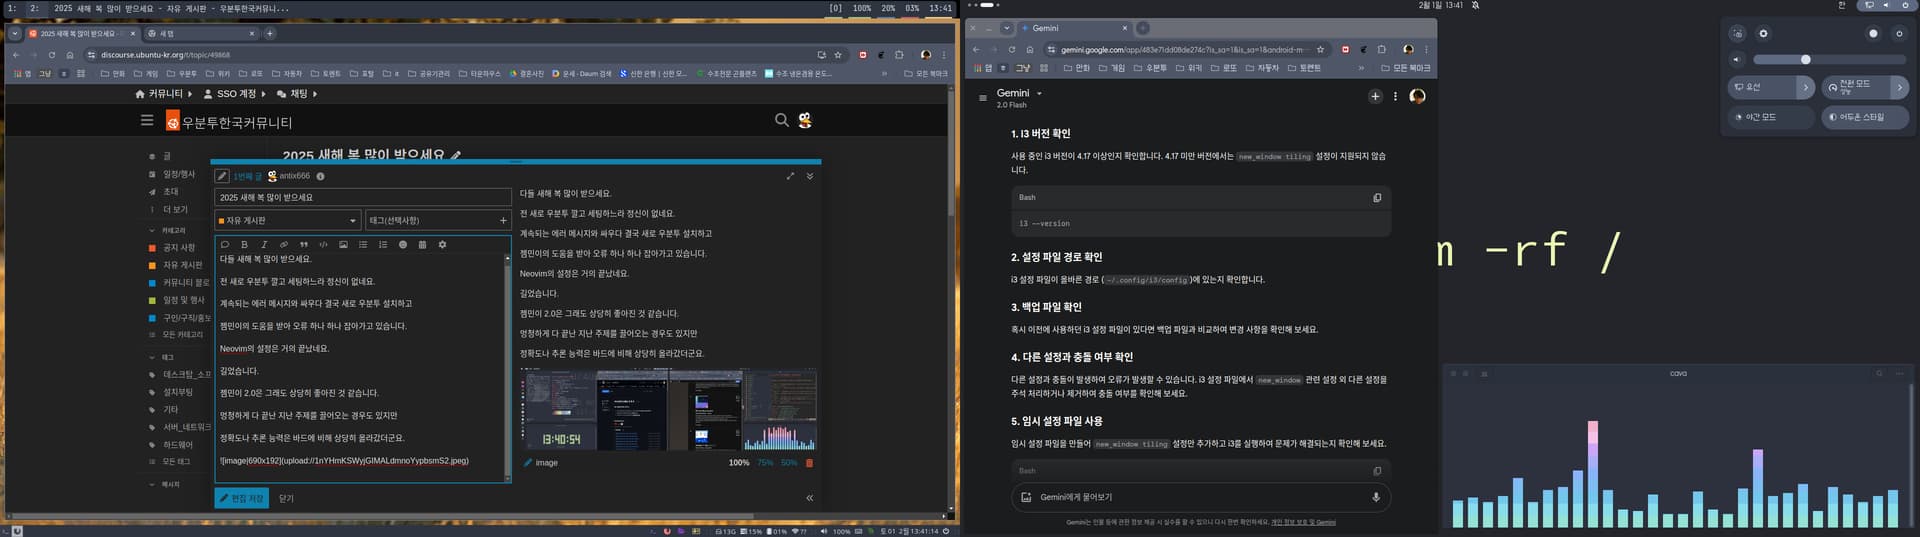Open the 자유 게시판 category dropdown
This screenshot has width=1920, height=537.
pyautogui.click(x=287, y=220)
